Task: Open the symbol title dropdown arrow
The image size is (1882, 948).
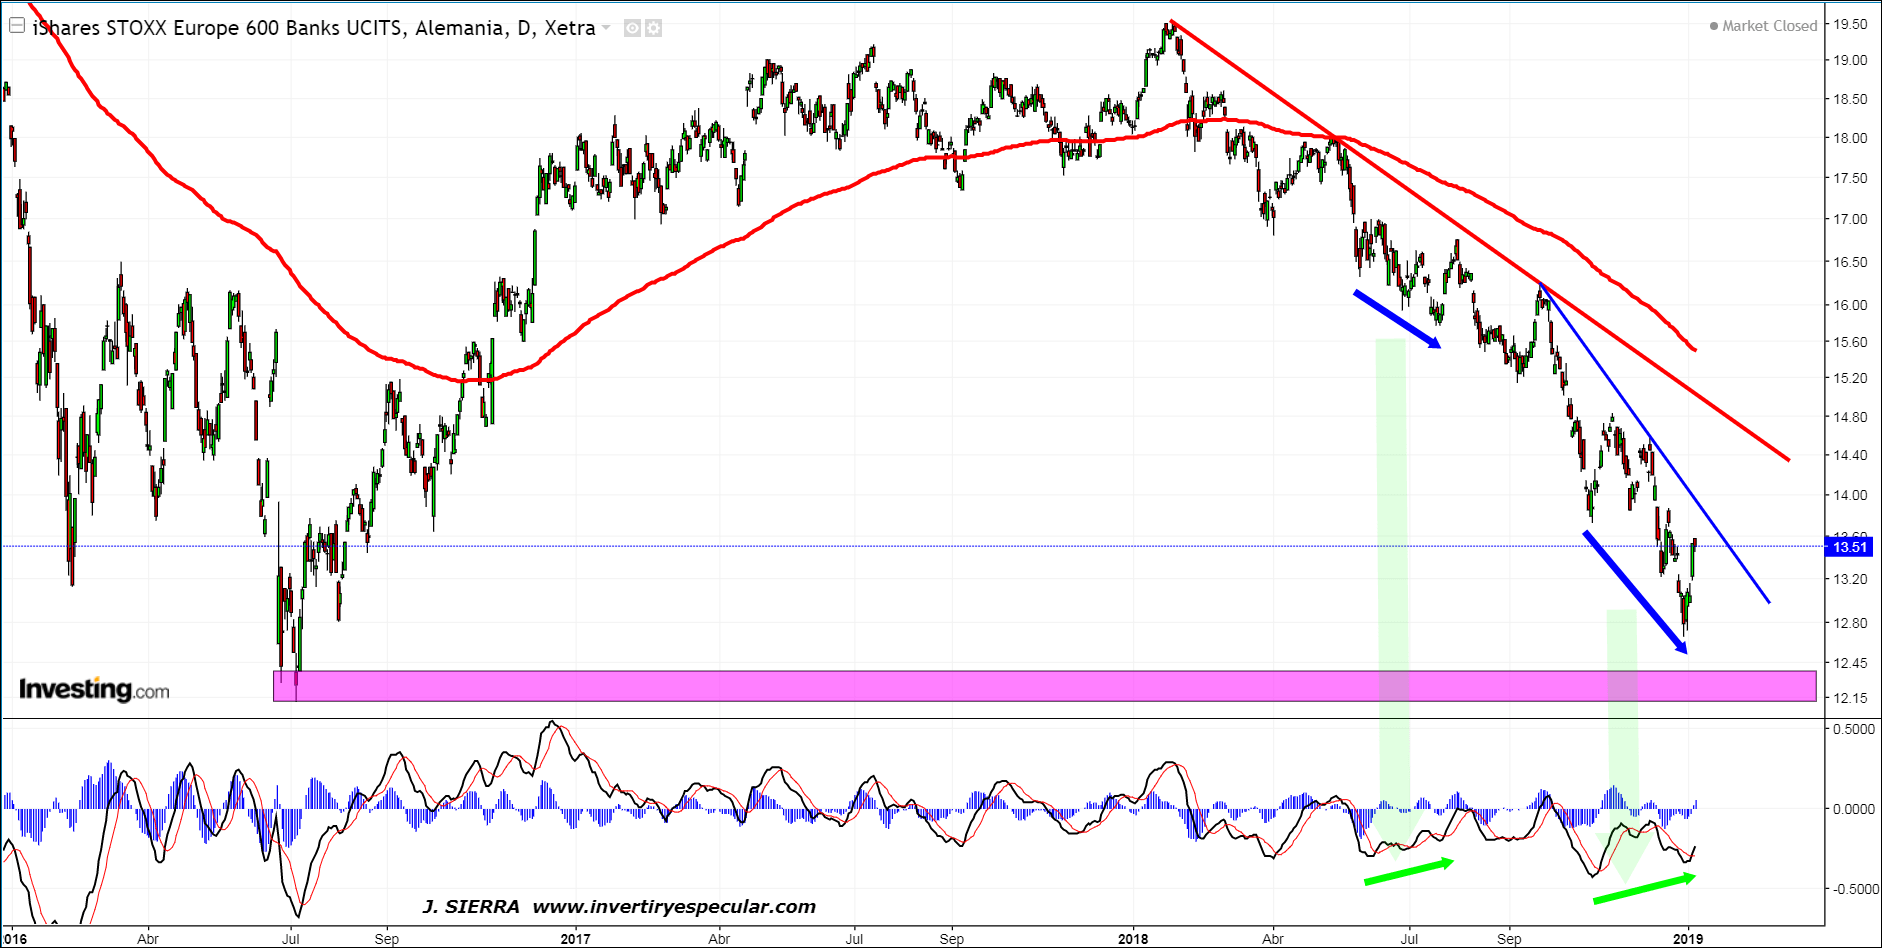Action: tap(606, 28)
